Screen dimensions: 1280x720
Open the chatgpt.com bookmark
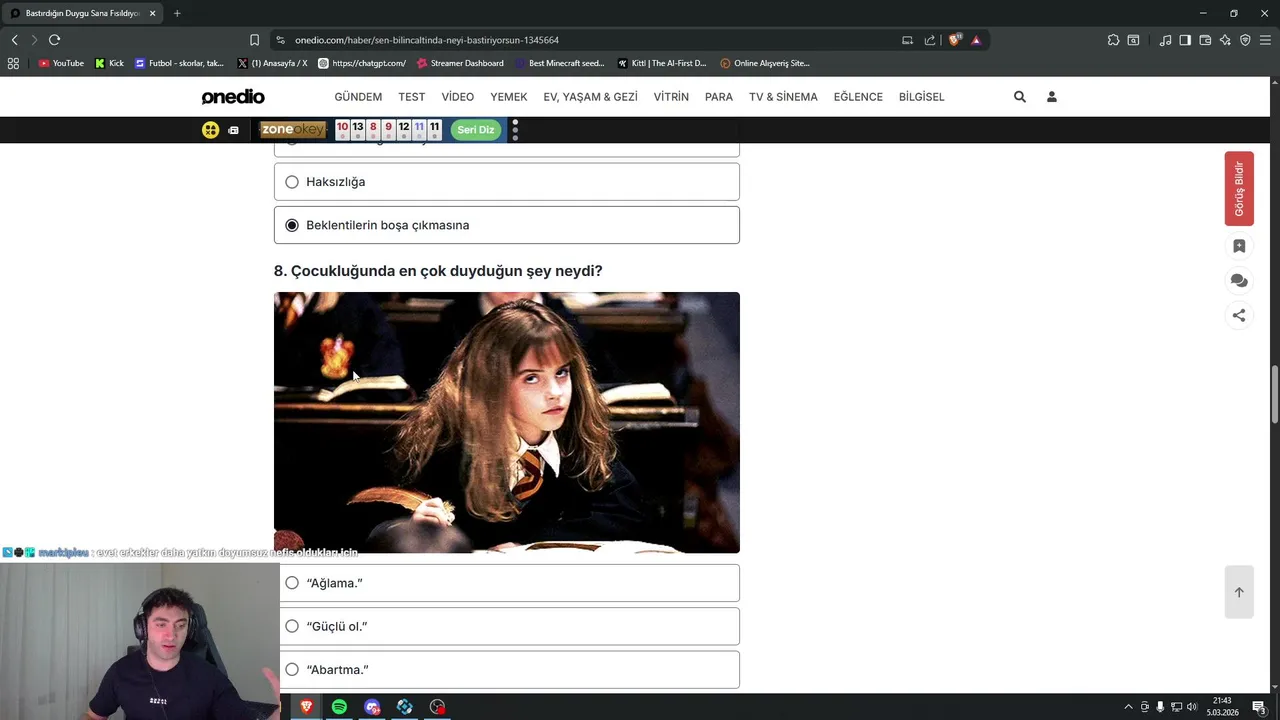pyautogui.click(x=362, y=63)
